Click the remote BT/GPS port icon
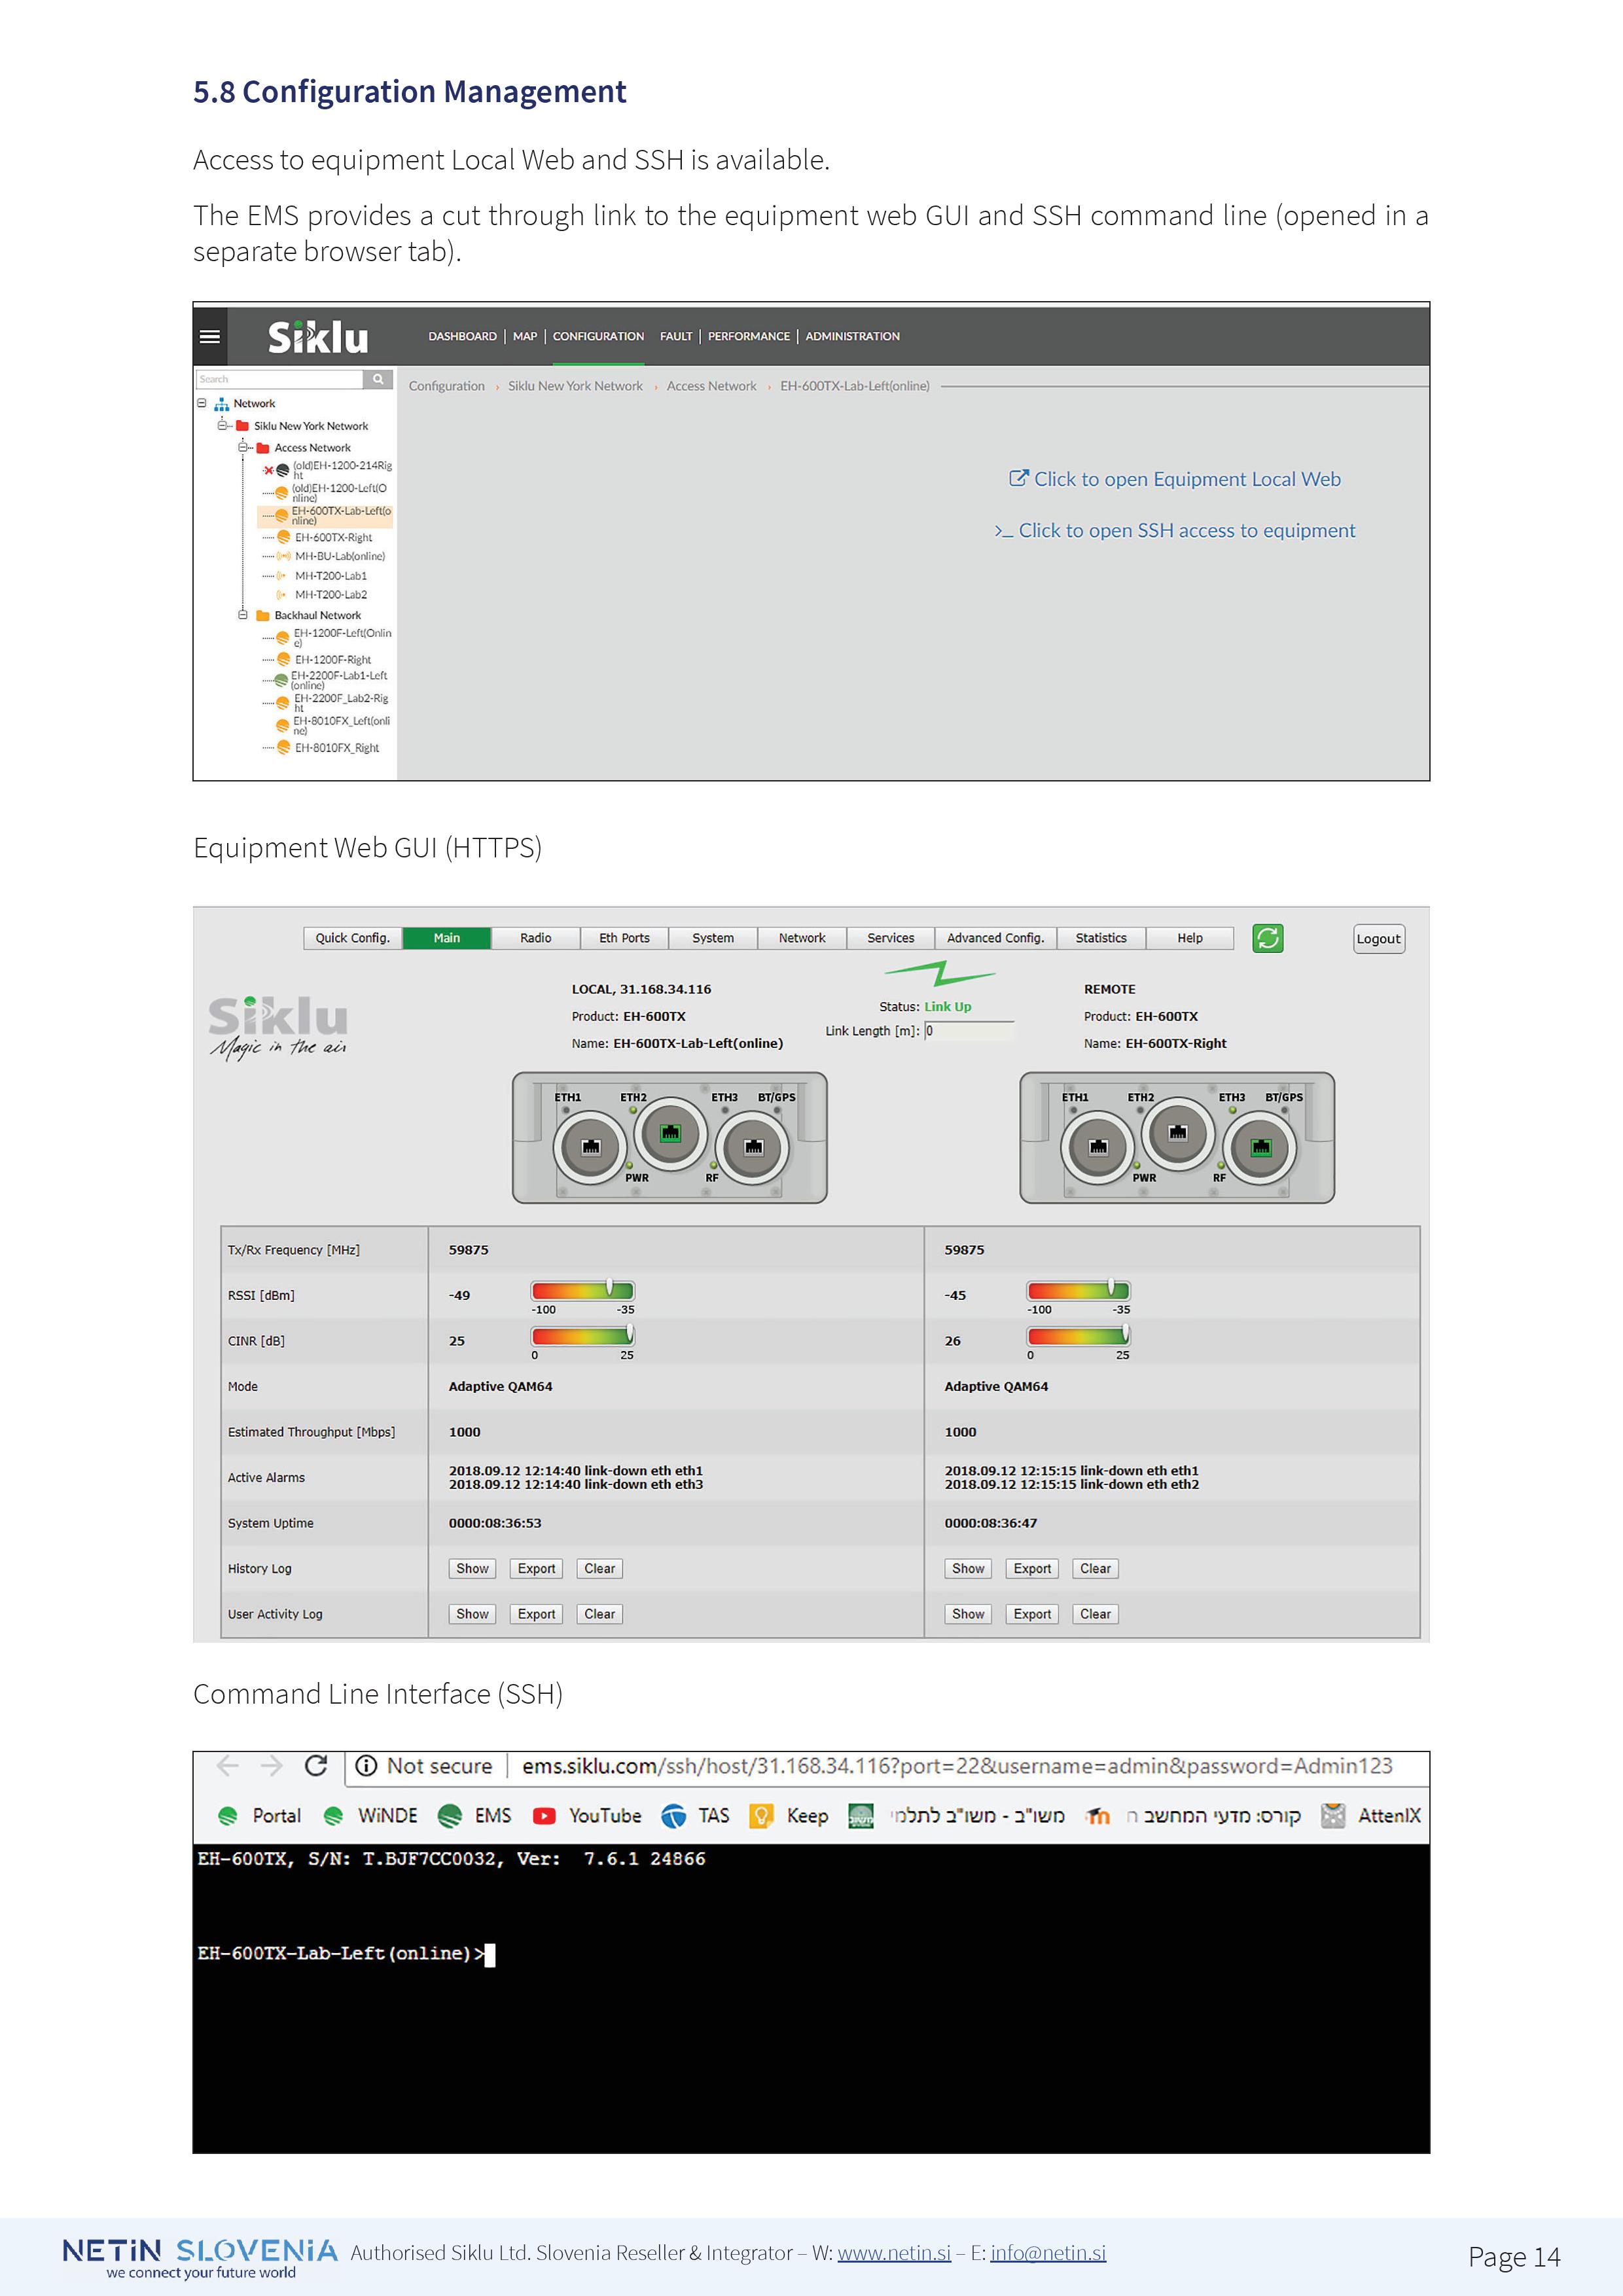This screenshot has height=2296, width=1623. click(1261, 1147)
